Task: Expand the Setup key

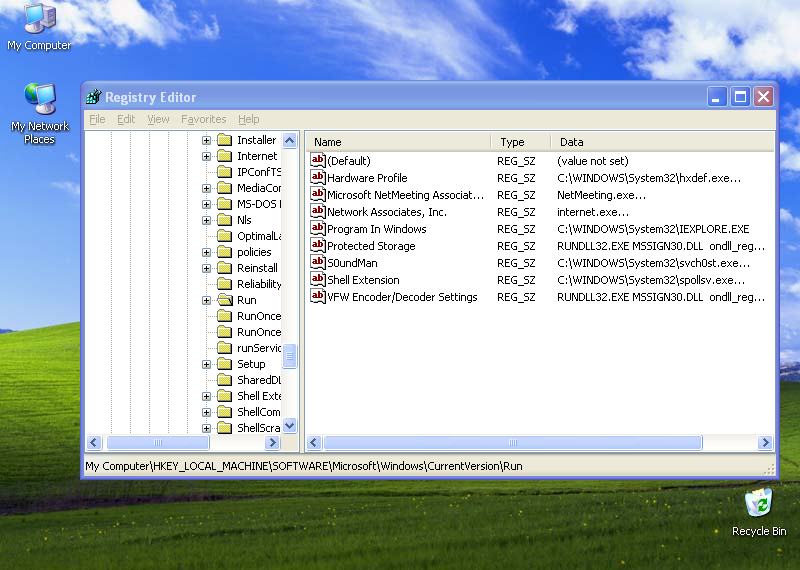Action: [206, 364]
